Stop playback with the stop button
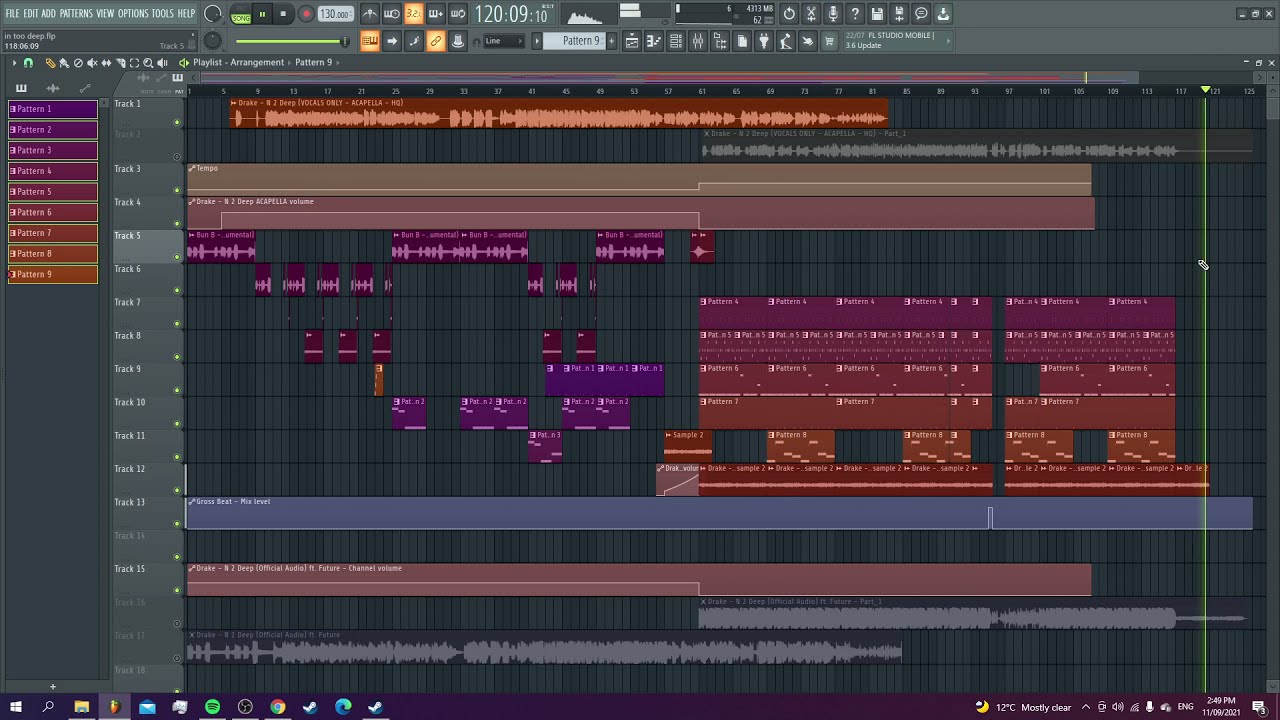This screenshot has height=720, width=1280. [283, 15]
